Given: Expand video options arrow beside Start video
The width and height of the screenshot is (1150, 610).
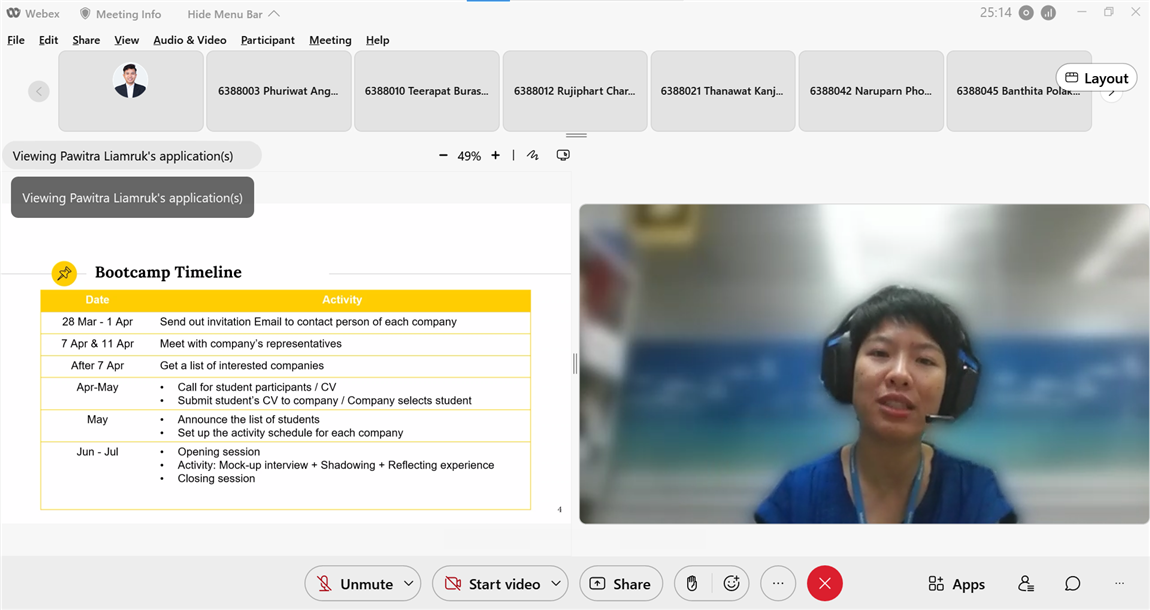Looking at the screenshot, I should coord(555,584).
